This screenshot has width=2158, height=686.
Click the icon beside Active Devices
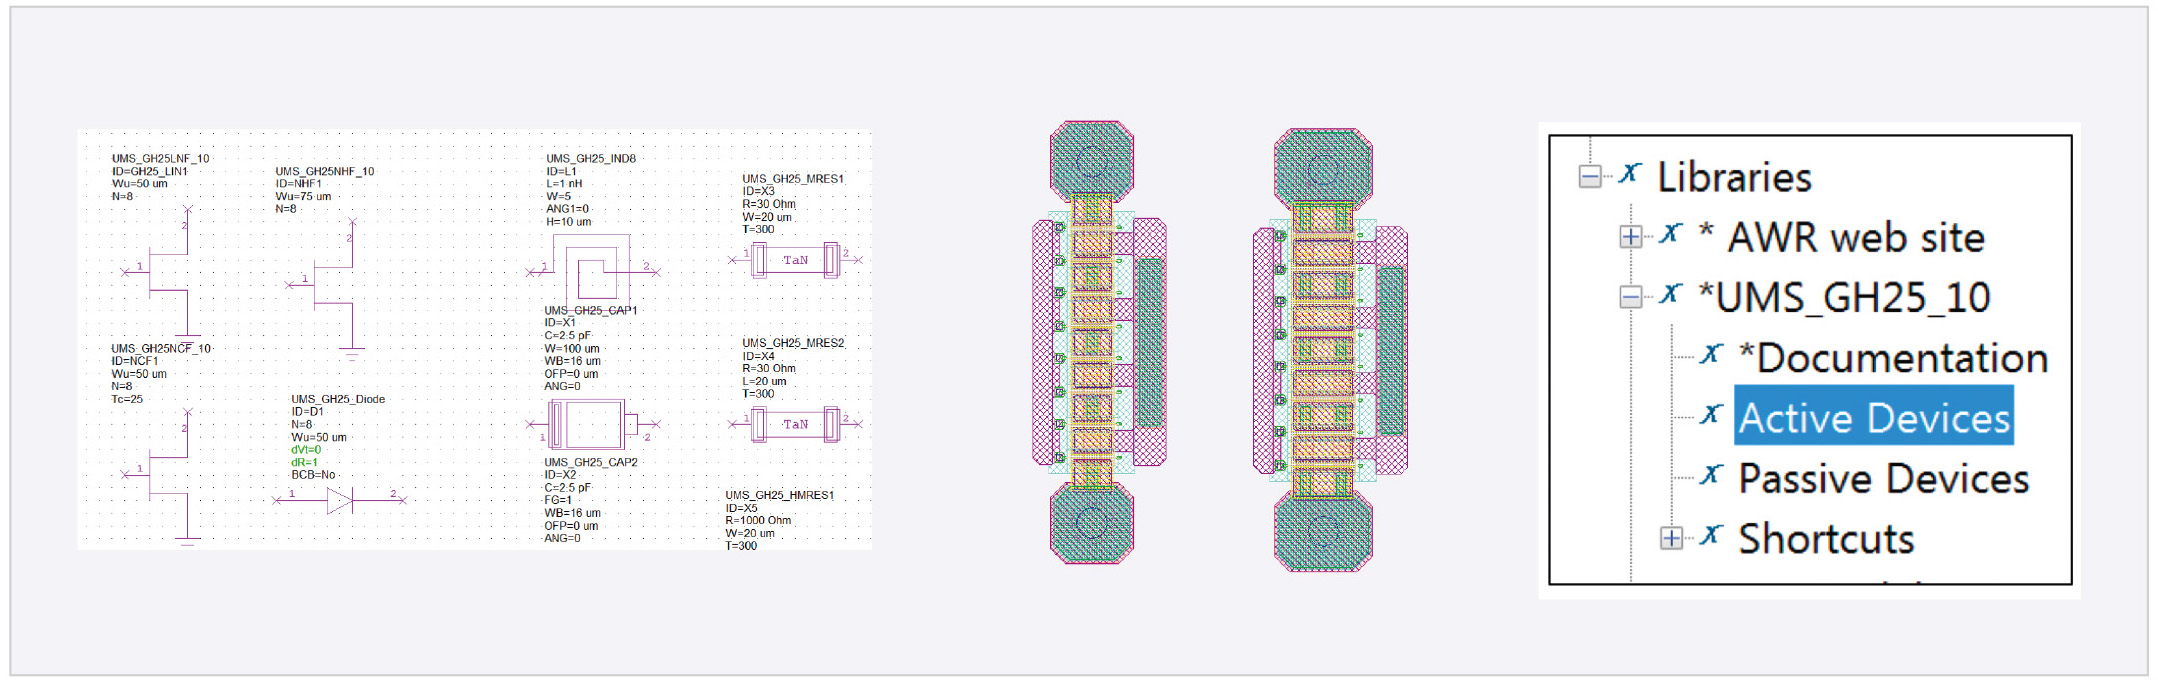[1712, 413]
